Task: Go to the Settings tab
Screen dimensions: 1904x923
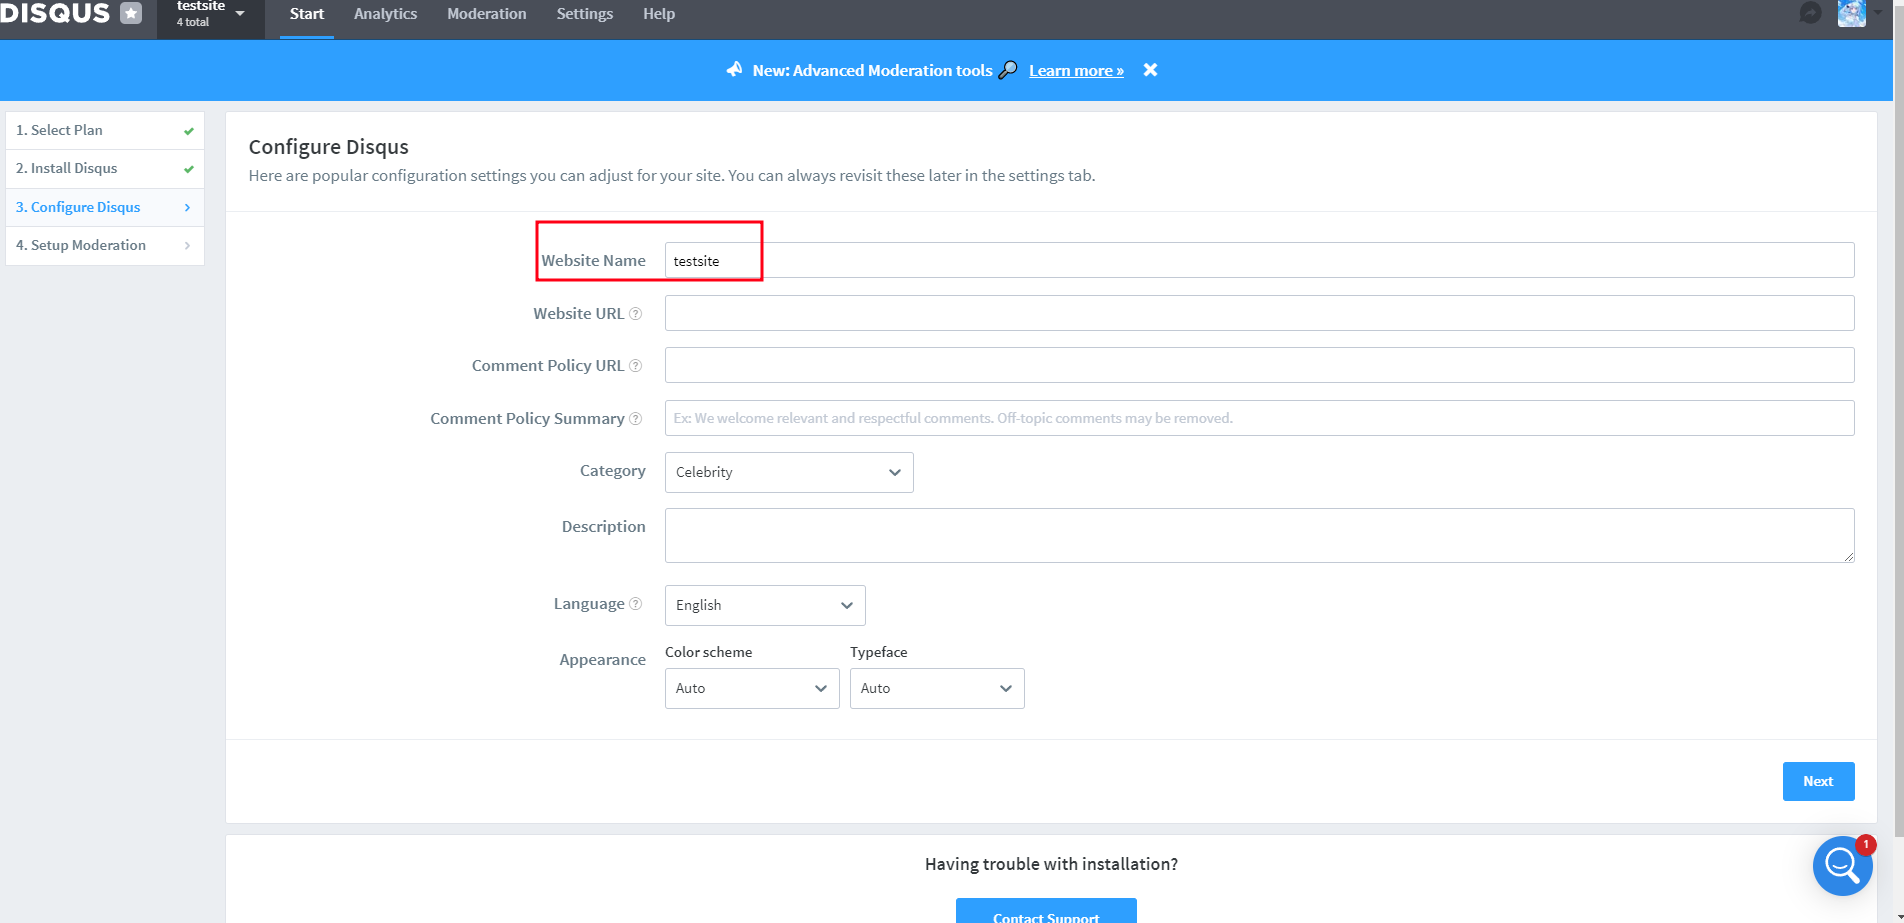Action: click(585, 14)
